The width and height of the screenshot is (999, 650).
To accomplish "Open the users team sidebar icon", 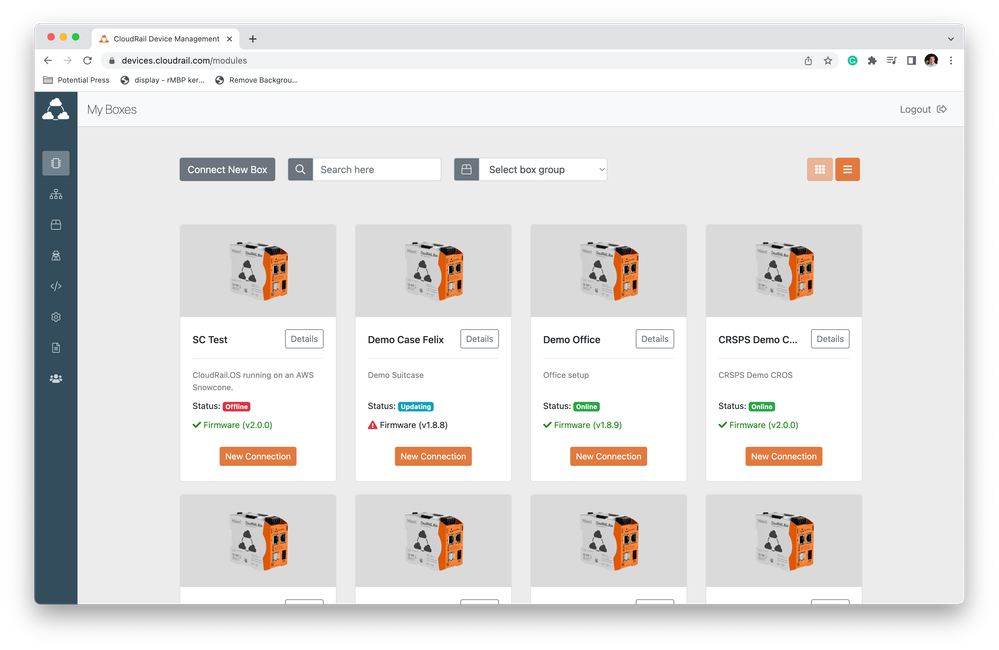I will point(56,379).
